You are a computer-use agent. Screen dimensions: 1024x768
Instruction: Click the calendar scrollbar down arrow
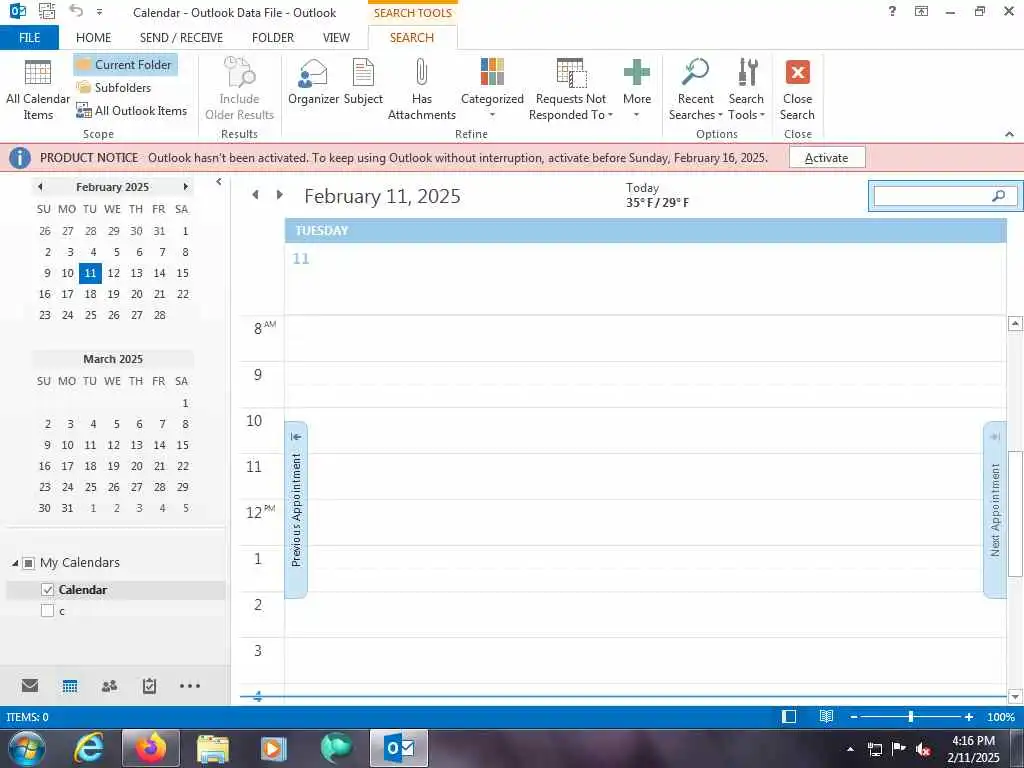pyautogui.click(x=1015, y=697)
